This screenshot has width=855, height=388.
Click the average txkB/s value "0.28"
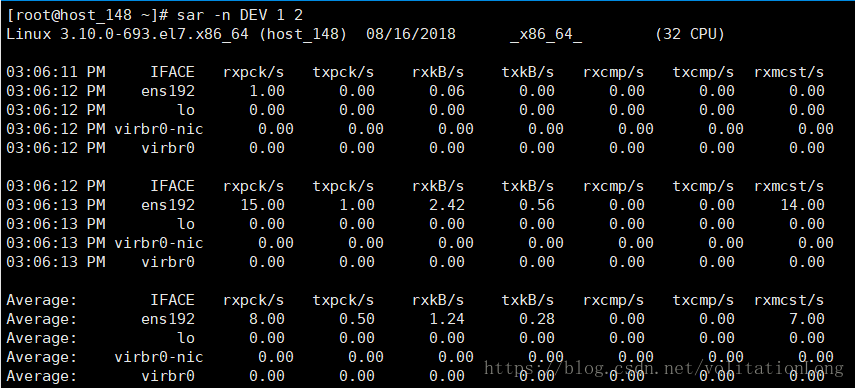pos(537,319)
